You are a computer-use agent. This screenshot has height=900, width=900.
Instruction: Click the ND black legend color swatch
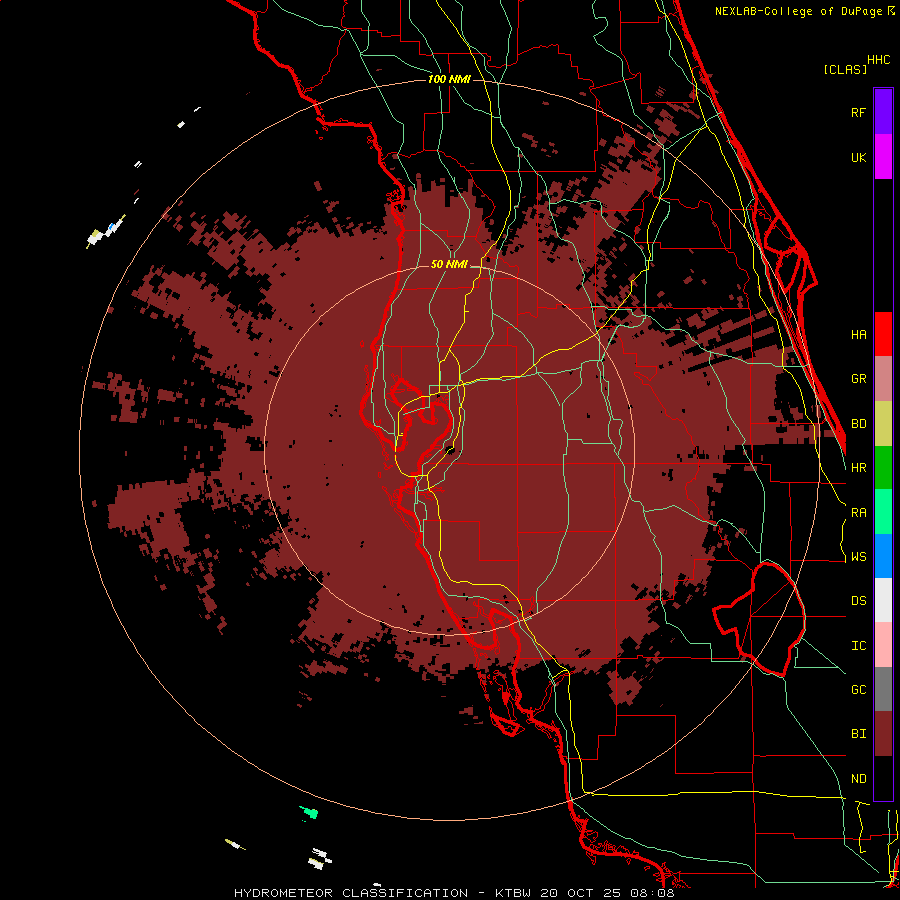click(883, 778)
